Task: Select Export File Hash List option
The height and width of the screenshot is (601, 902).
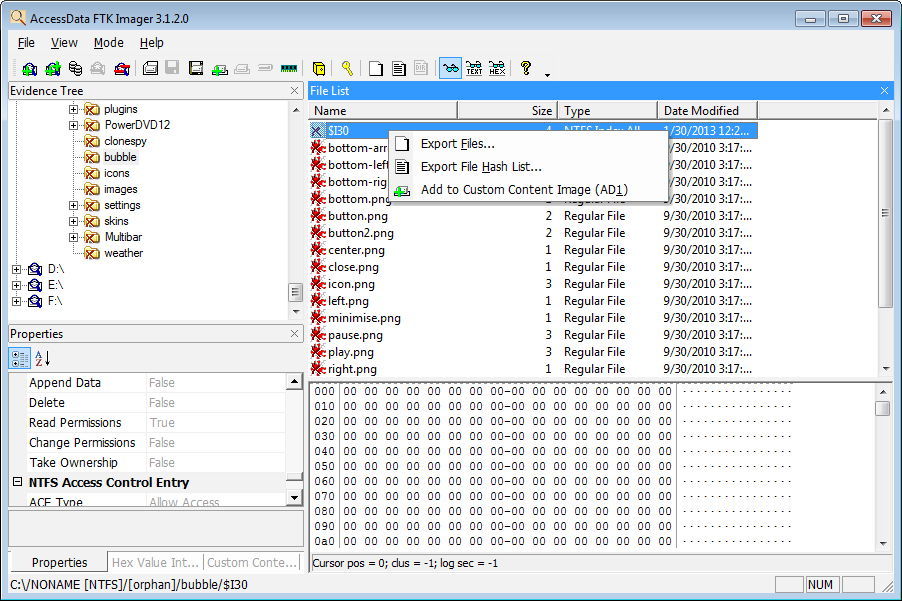Action: (x=480, y=167)
